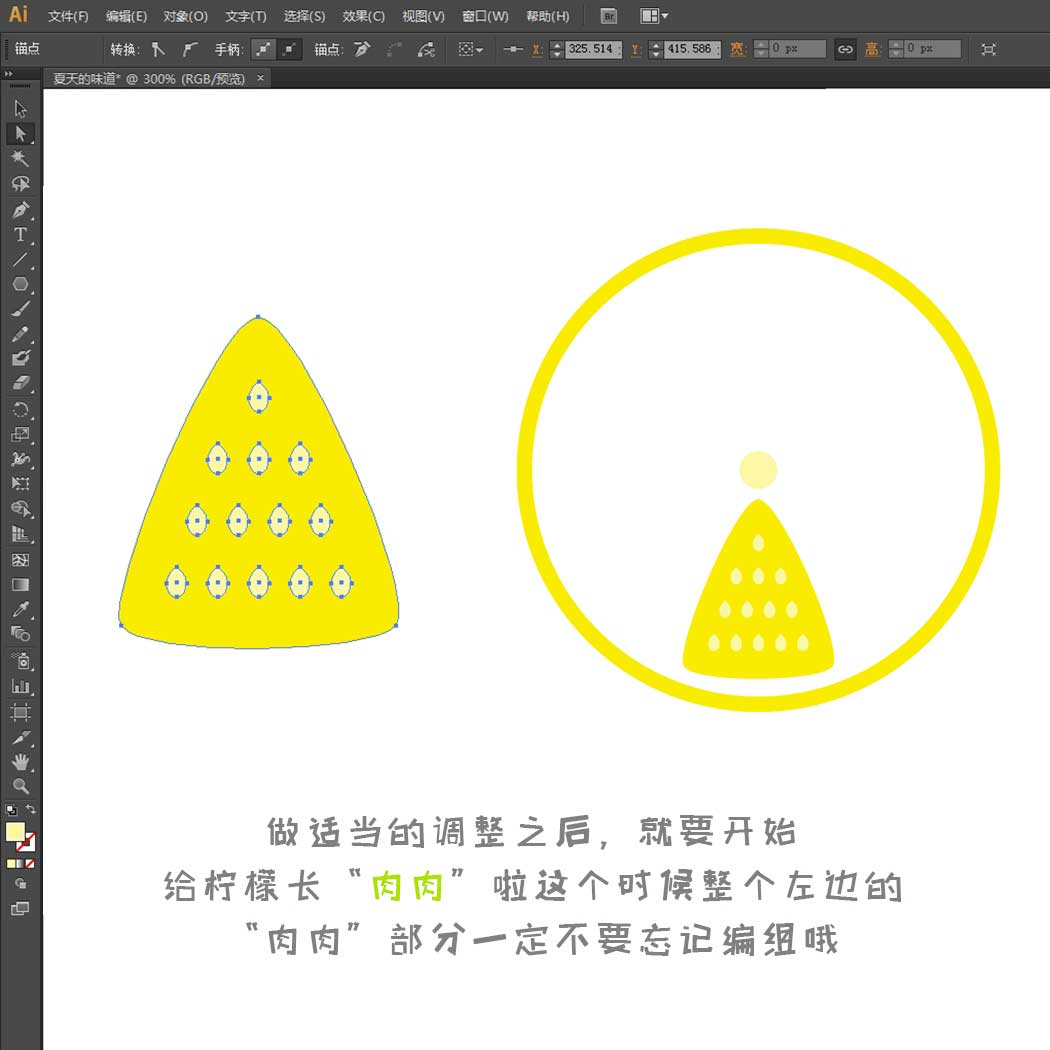Open the align anchor points control
This screenshot has height=1050, width=1050.
[513, 50]
